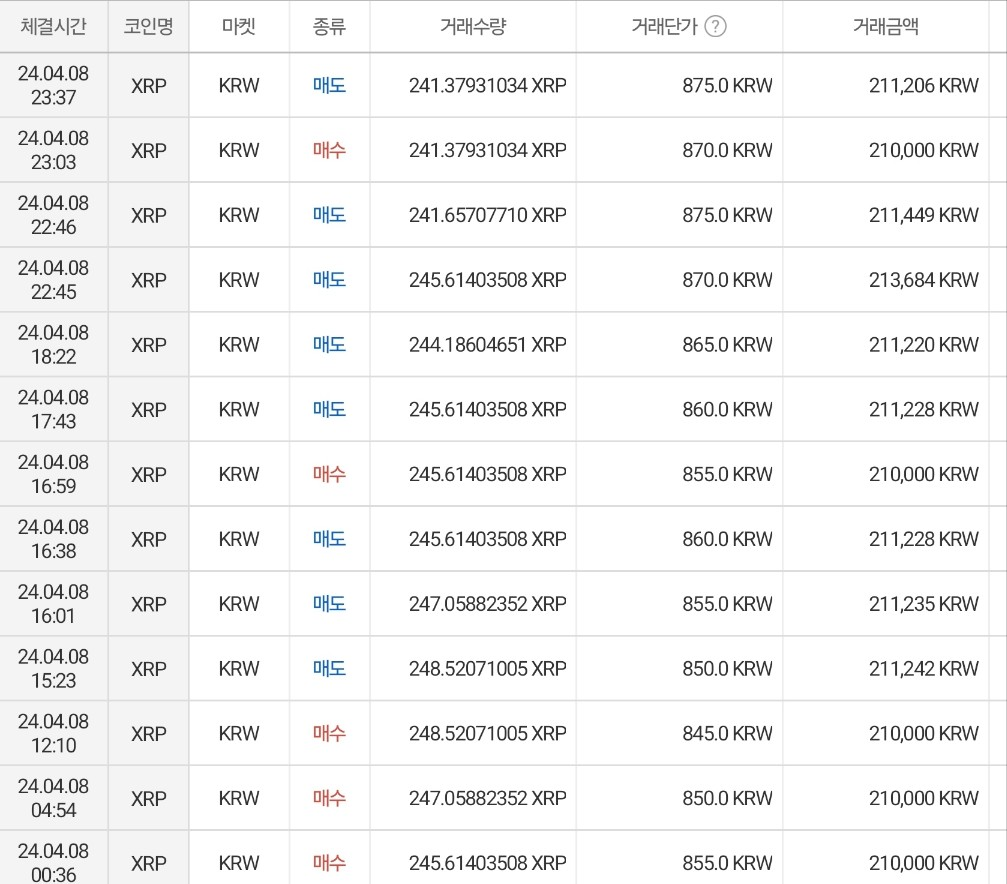This screenshot has height=884, width=1007.
Task: Click 870.0 KRW price in 23:03 row
Action: coord(727,150)
